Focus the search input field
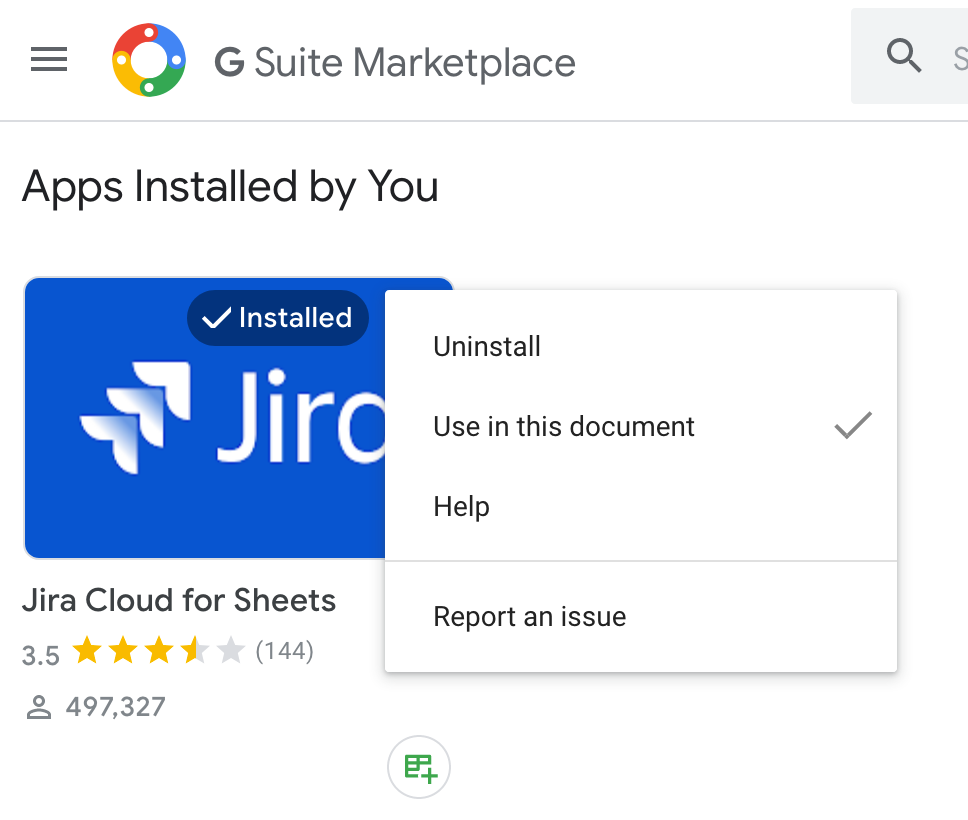This screenshot has width=968, height=820. coord(909,56)
